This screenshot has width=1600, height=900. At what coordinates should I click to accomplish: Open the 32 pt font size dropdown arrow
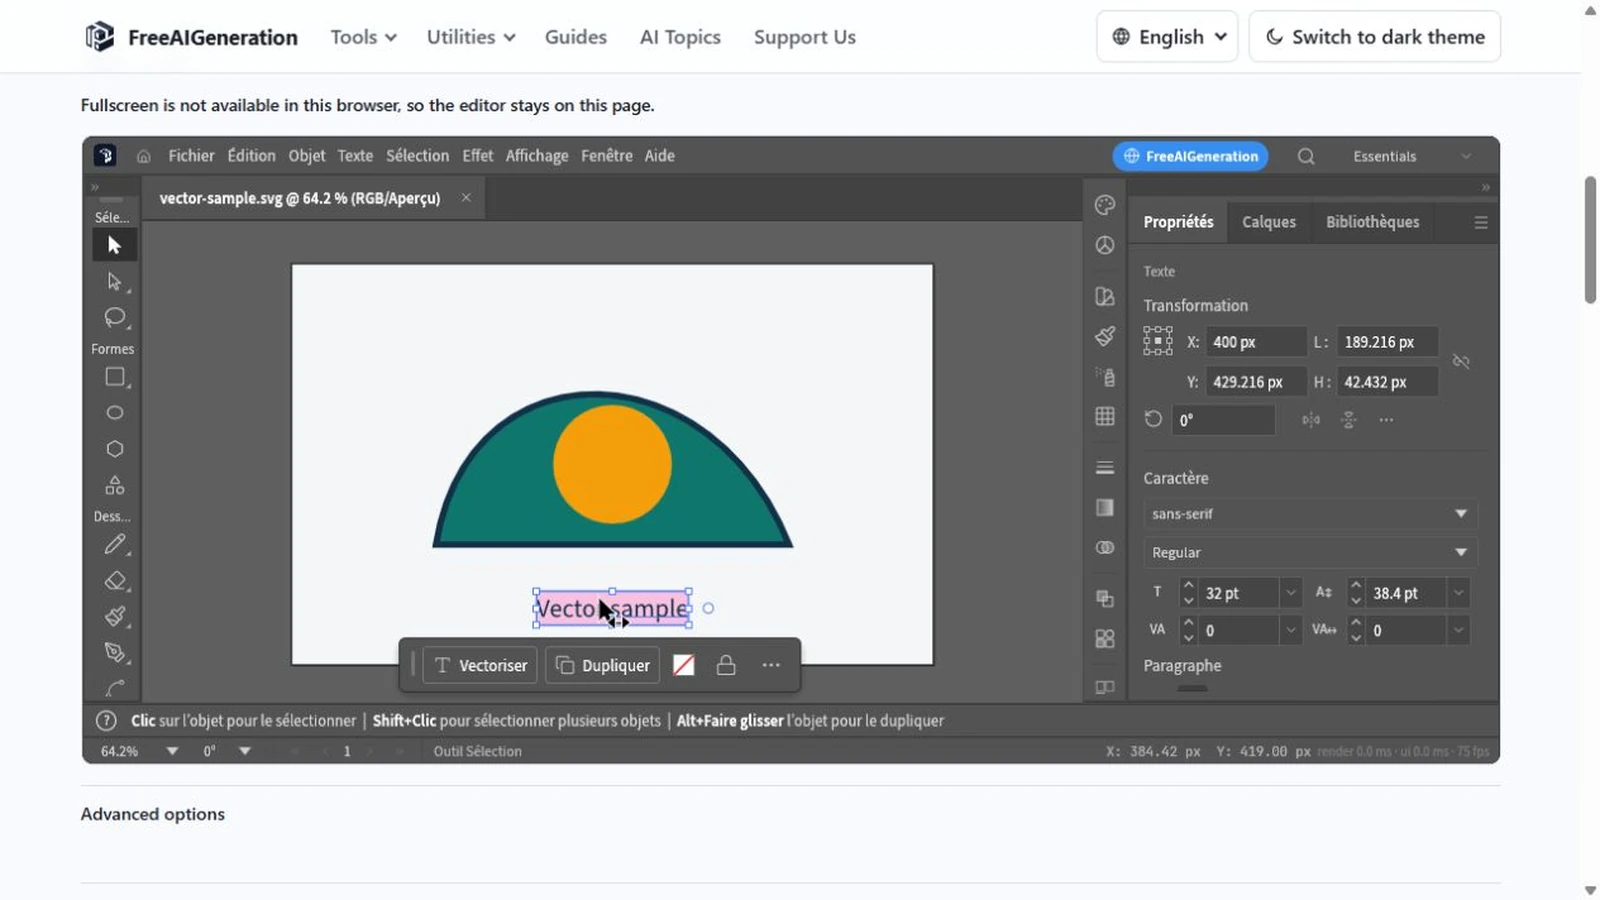(1290, 593)
